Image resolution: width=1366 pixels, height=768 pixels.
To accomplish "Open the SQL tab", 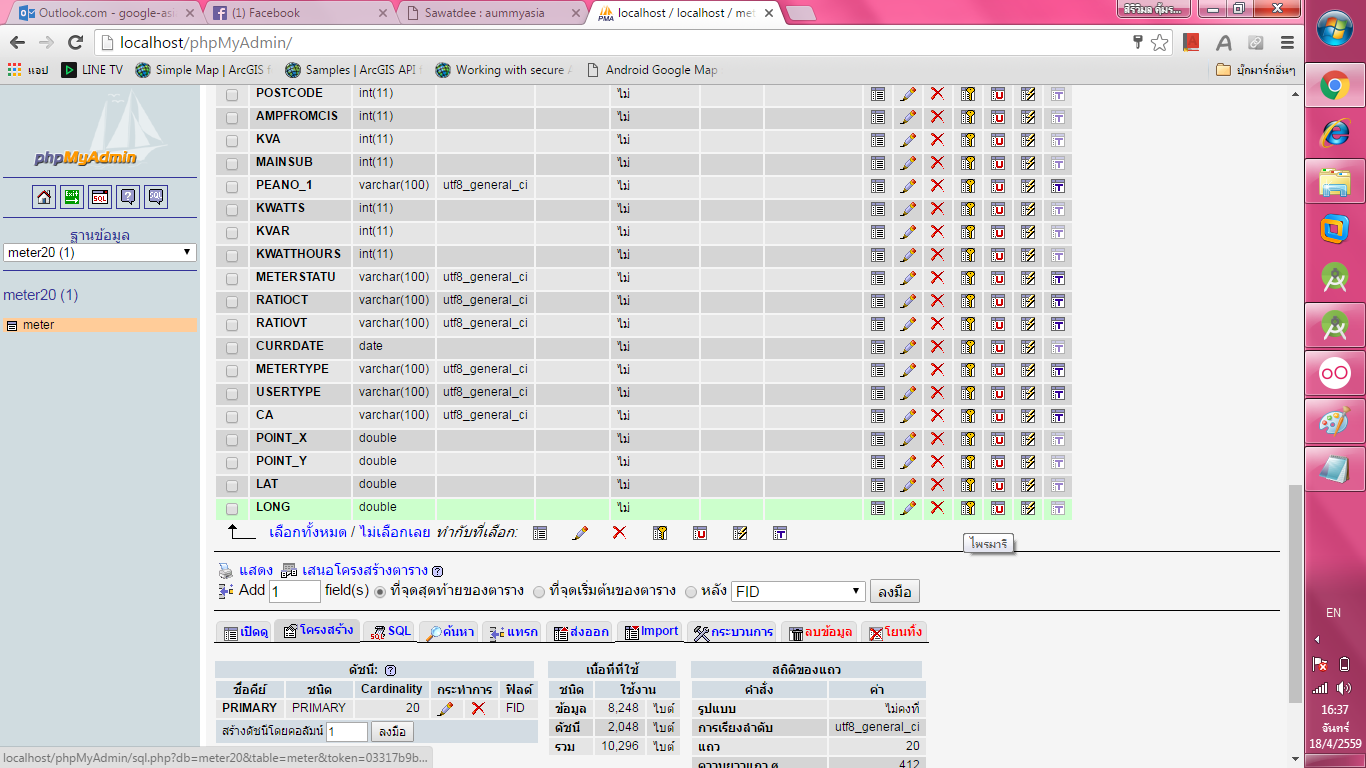I will pos(389,632).
